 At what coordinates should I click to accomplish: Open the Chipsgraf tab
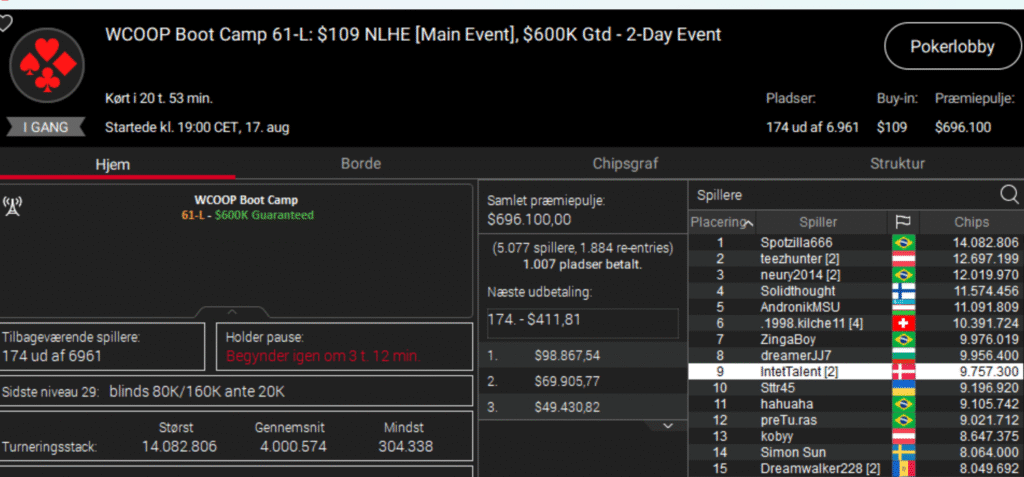625,163
